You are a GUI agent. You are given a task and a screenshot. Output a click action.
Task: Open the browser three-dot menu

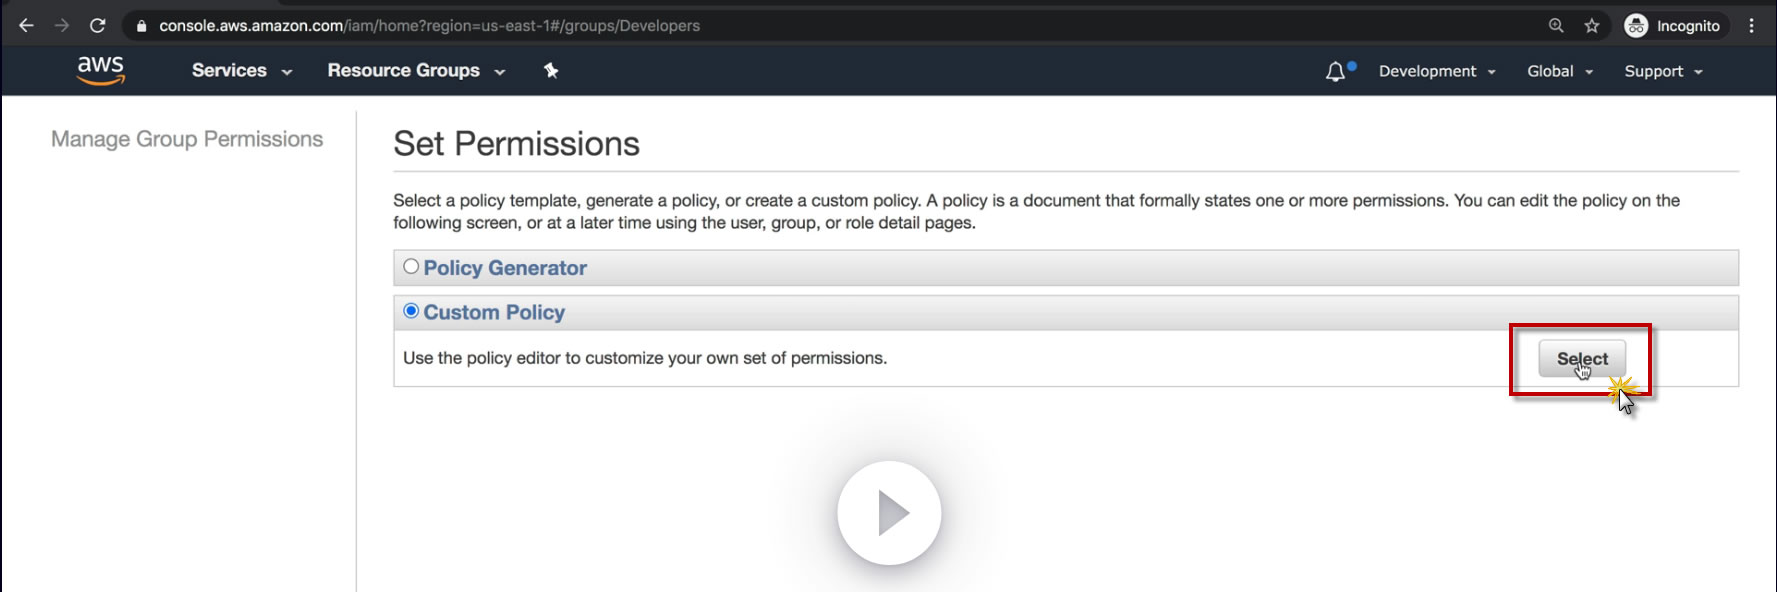[1751, 26]
